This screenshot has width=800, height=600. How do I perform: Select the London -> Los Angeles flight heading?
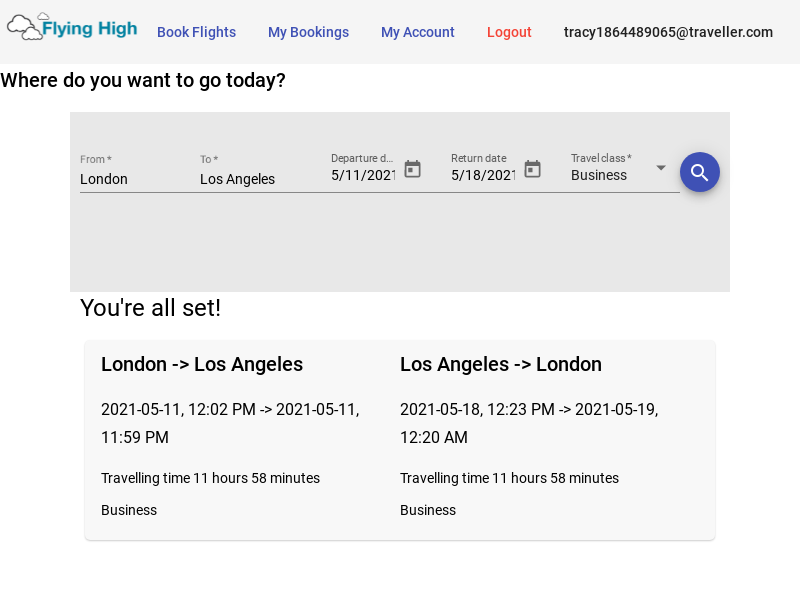click(x=202, y=364)
